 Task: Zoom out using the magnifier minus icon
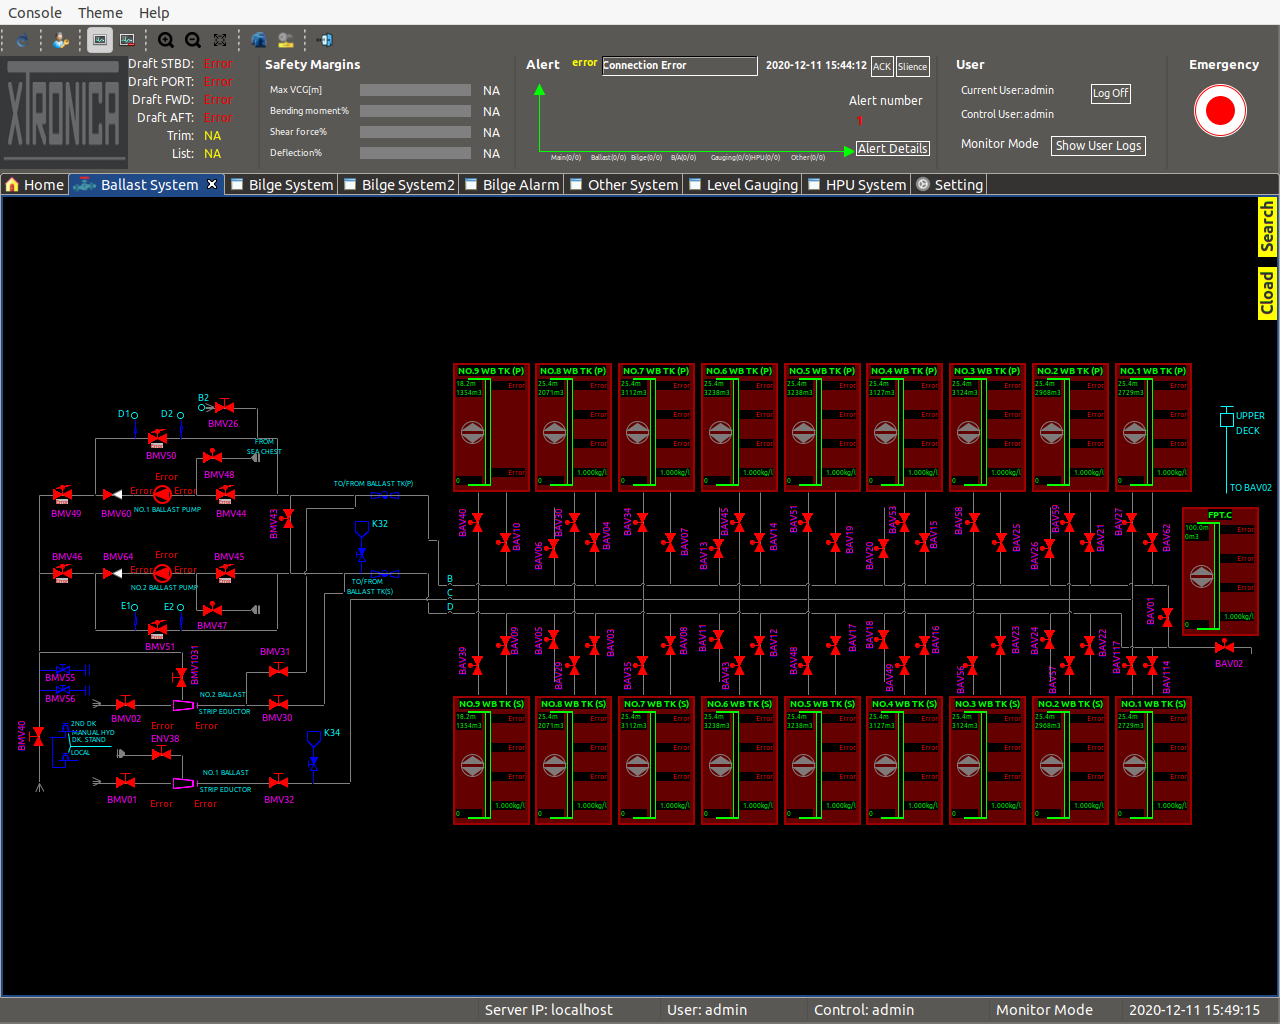pos(193,40)
